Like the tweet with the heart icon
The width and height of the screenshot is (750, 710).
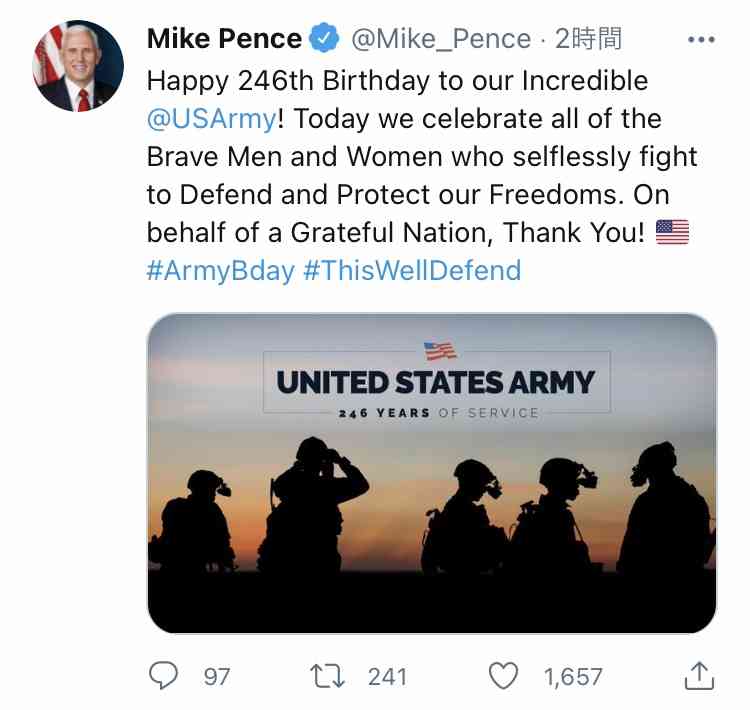pyautogui.click(x=505, y=677)
